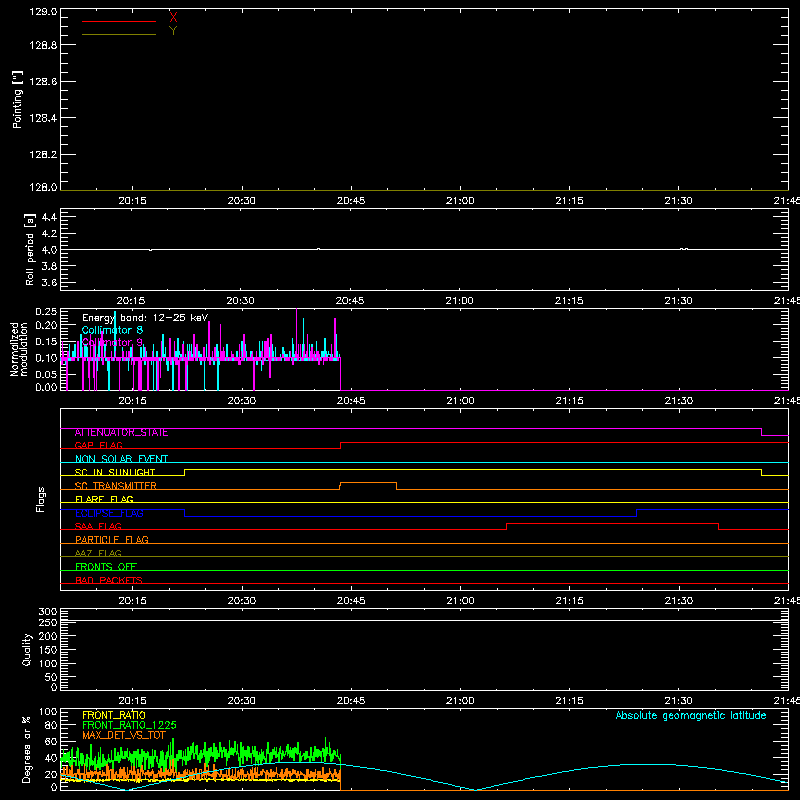Click the Absolute geomagnetic latitude label
This screenshot has height=800, width=800.
[691, 716]
